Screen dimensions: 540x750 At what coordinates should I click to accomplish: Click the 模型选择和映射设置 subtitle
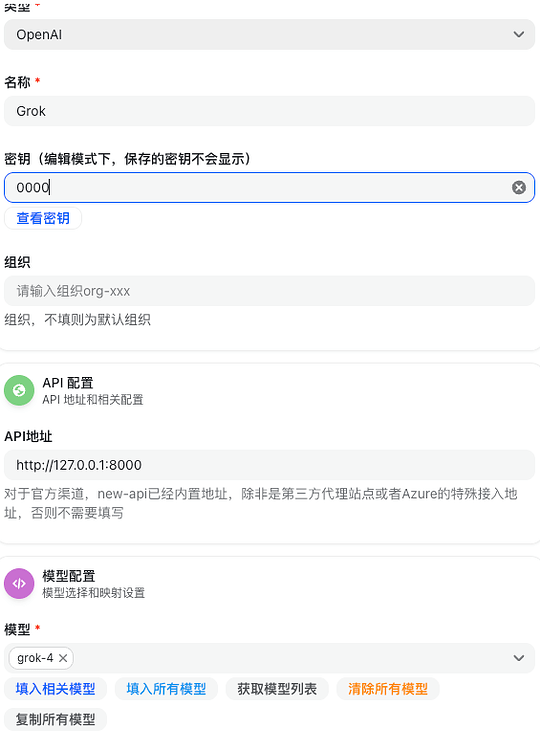pyautogui.click(x=94, y=593)
